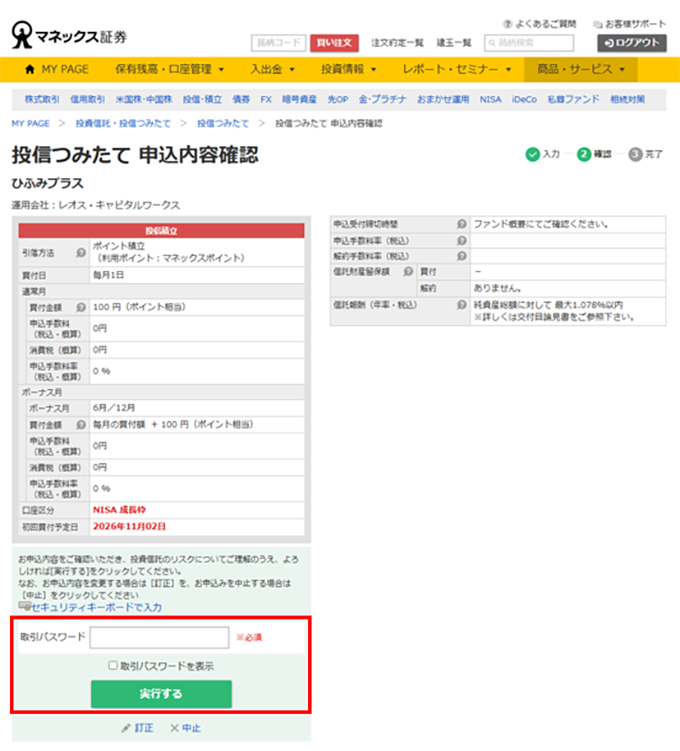
Task: Click よくあるご質問 link text
Action: (545, 24)
